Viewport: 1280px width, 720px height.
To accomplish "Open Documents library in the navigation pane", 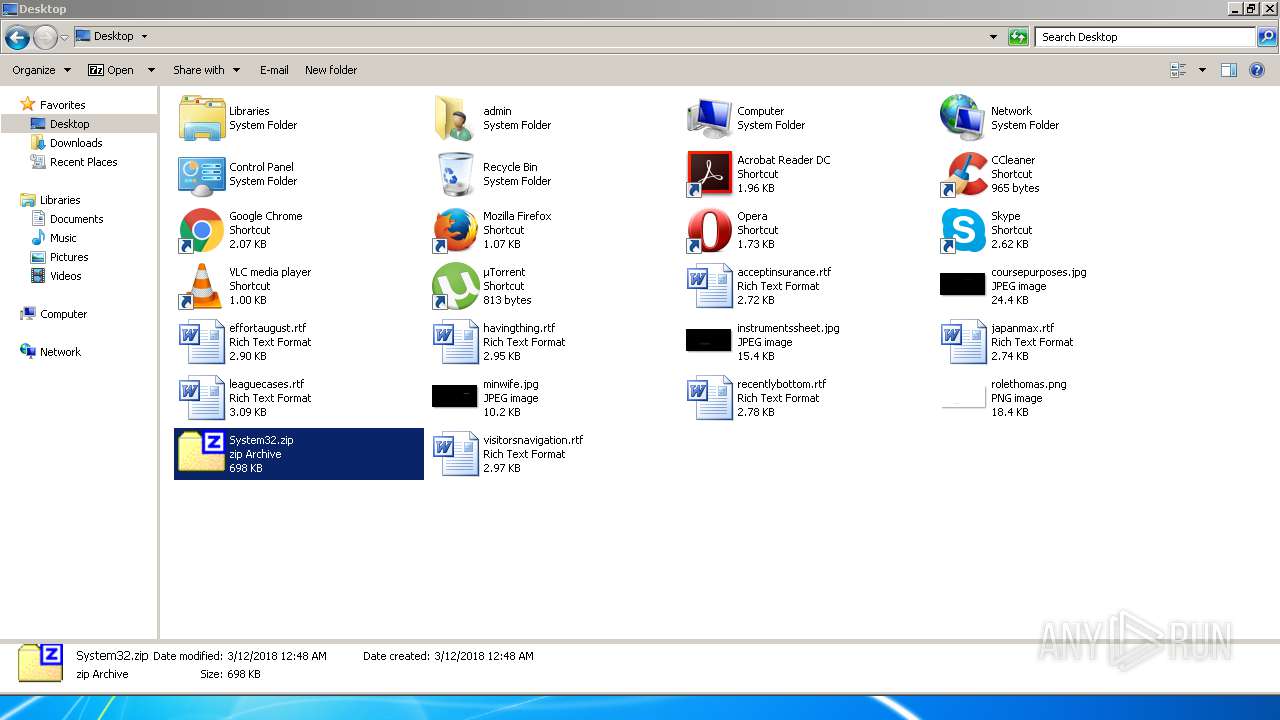I will click(76, 219).
